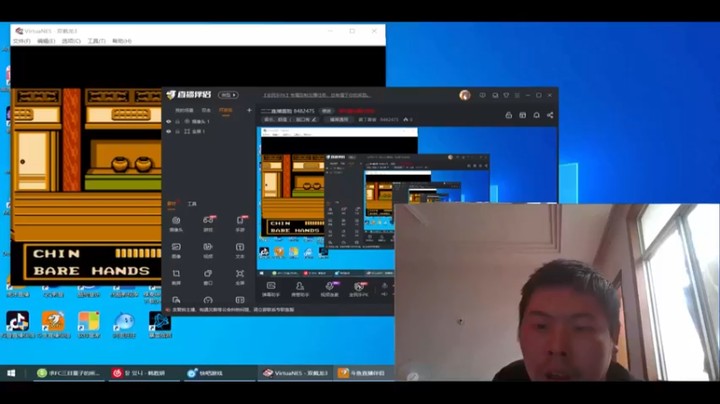Select the orange sources tab beside Tools

pyautogui.click(x=172, y=204)
